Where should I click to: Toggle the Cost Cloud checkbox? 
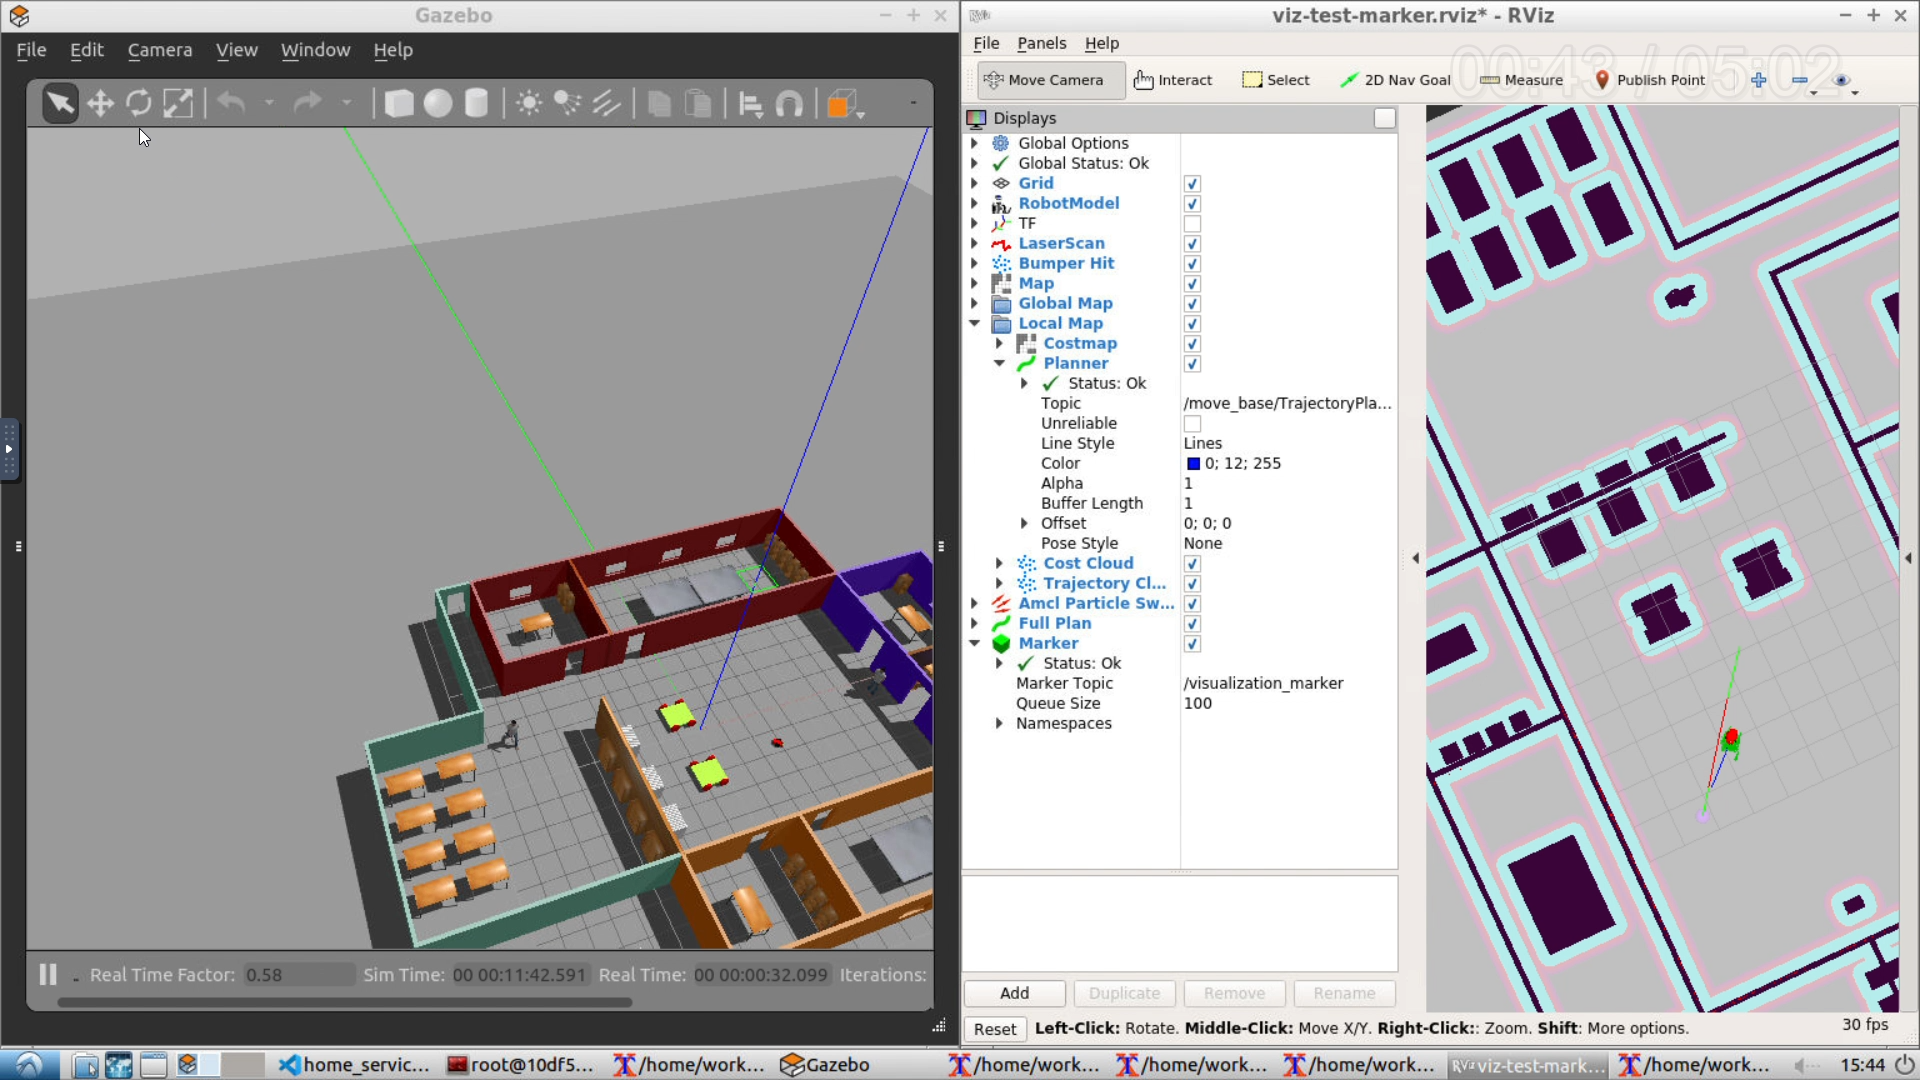(1192, 563)
